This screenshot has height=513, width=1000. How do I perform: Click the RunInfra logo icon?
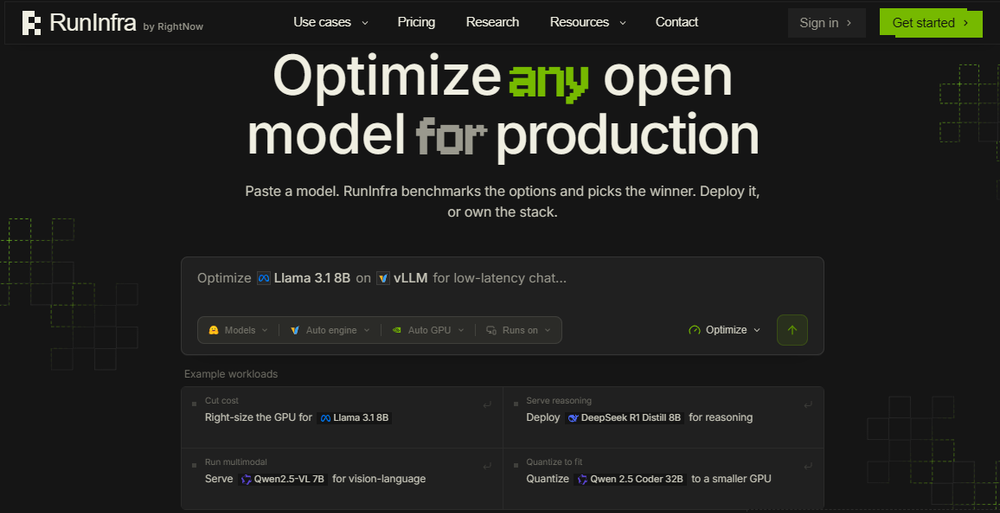coord(31,23)
